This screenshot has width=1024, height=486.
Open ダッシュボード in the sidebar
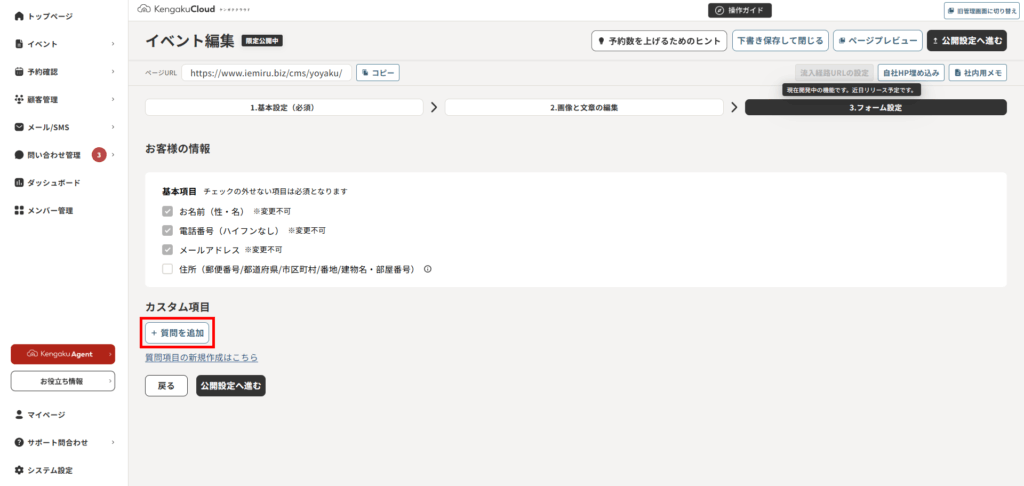point(54,182)
